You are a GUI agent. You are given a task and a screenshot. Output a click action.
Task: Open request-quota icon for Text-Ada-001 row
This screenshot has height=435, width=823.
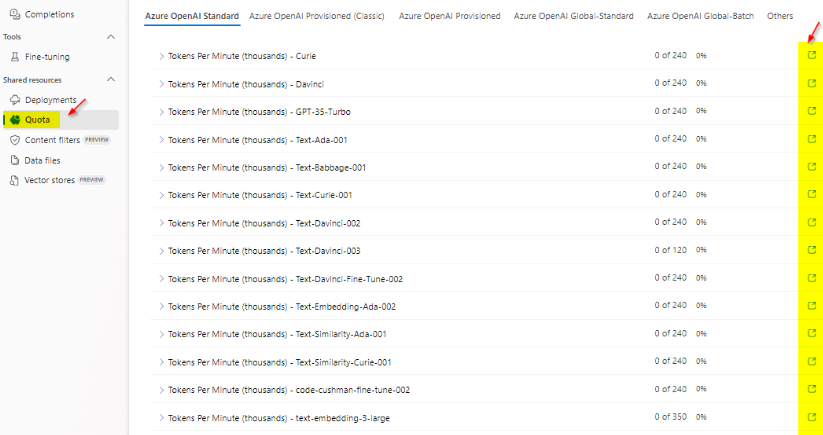pos(811,139)
